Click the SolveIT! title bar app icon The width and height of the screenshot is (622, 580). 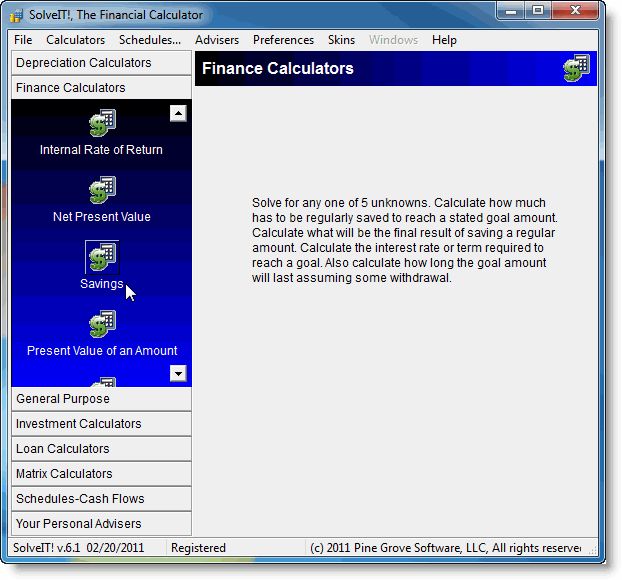[x=17, y=15]
